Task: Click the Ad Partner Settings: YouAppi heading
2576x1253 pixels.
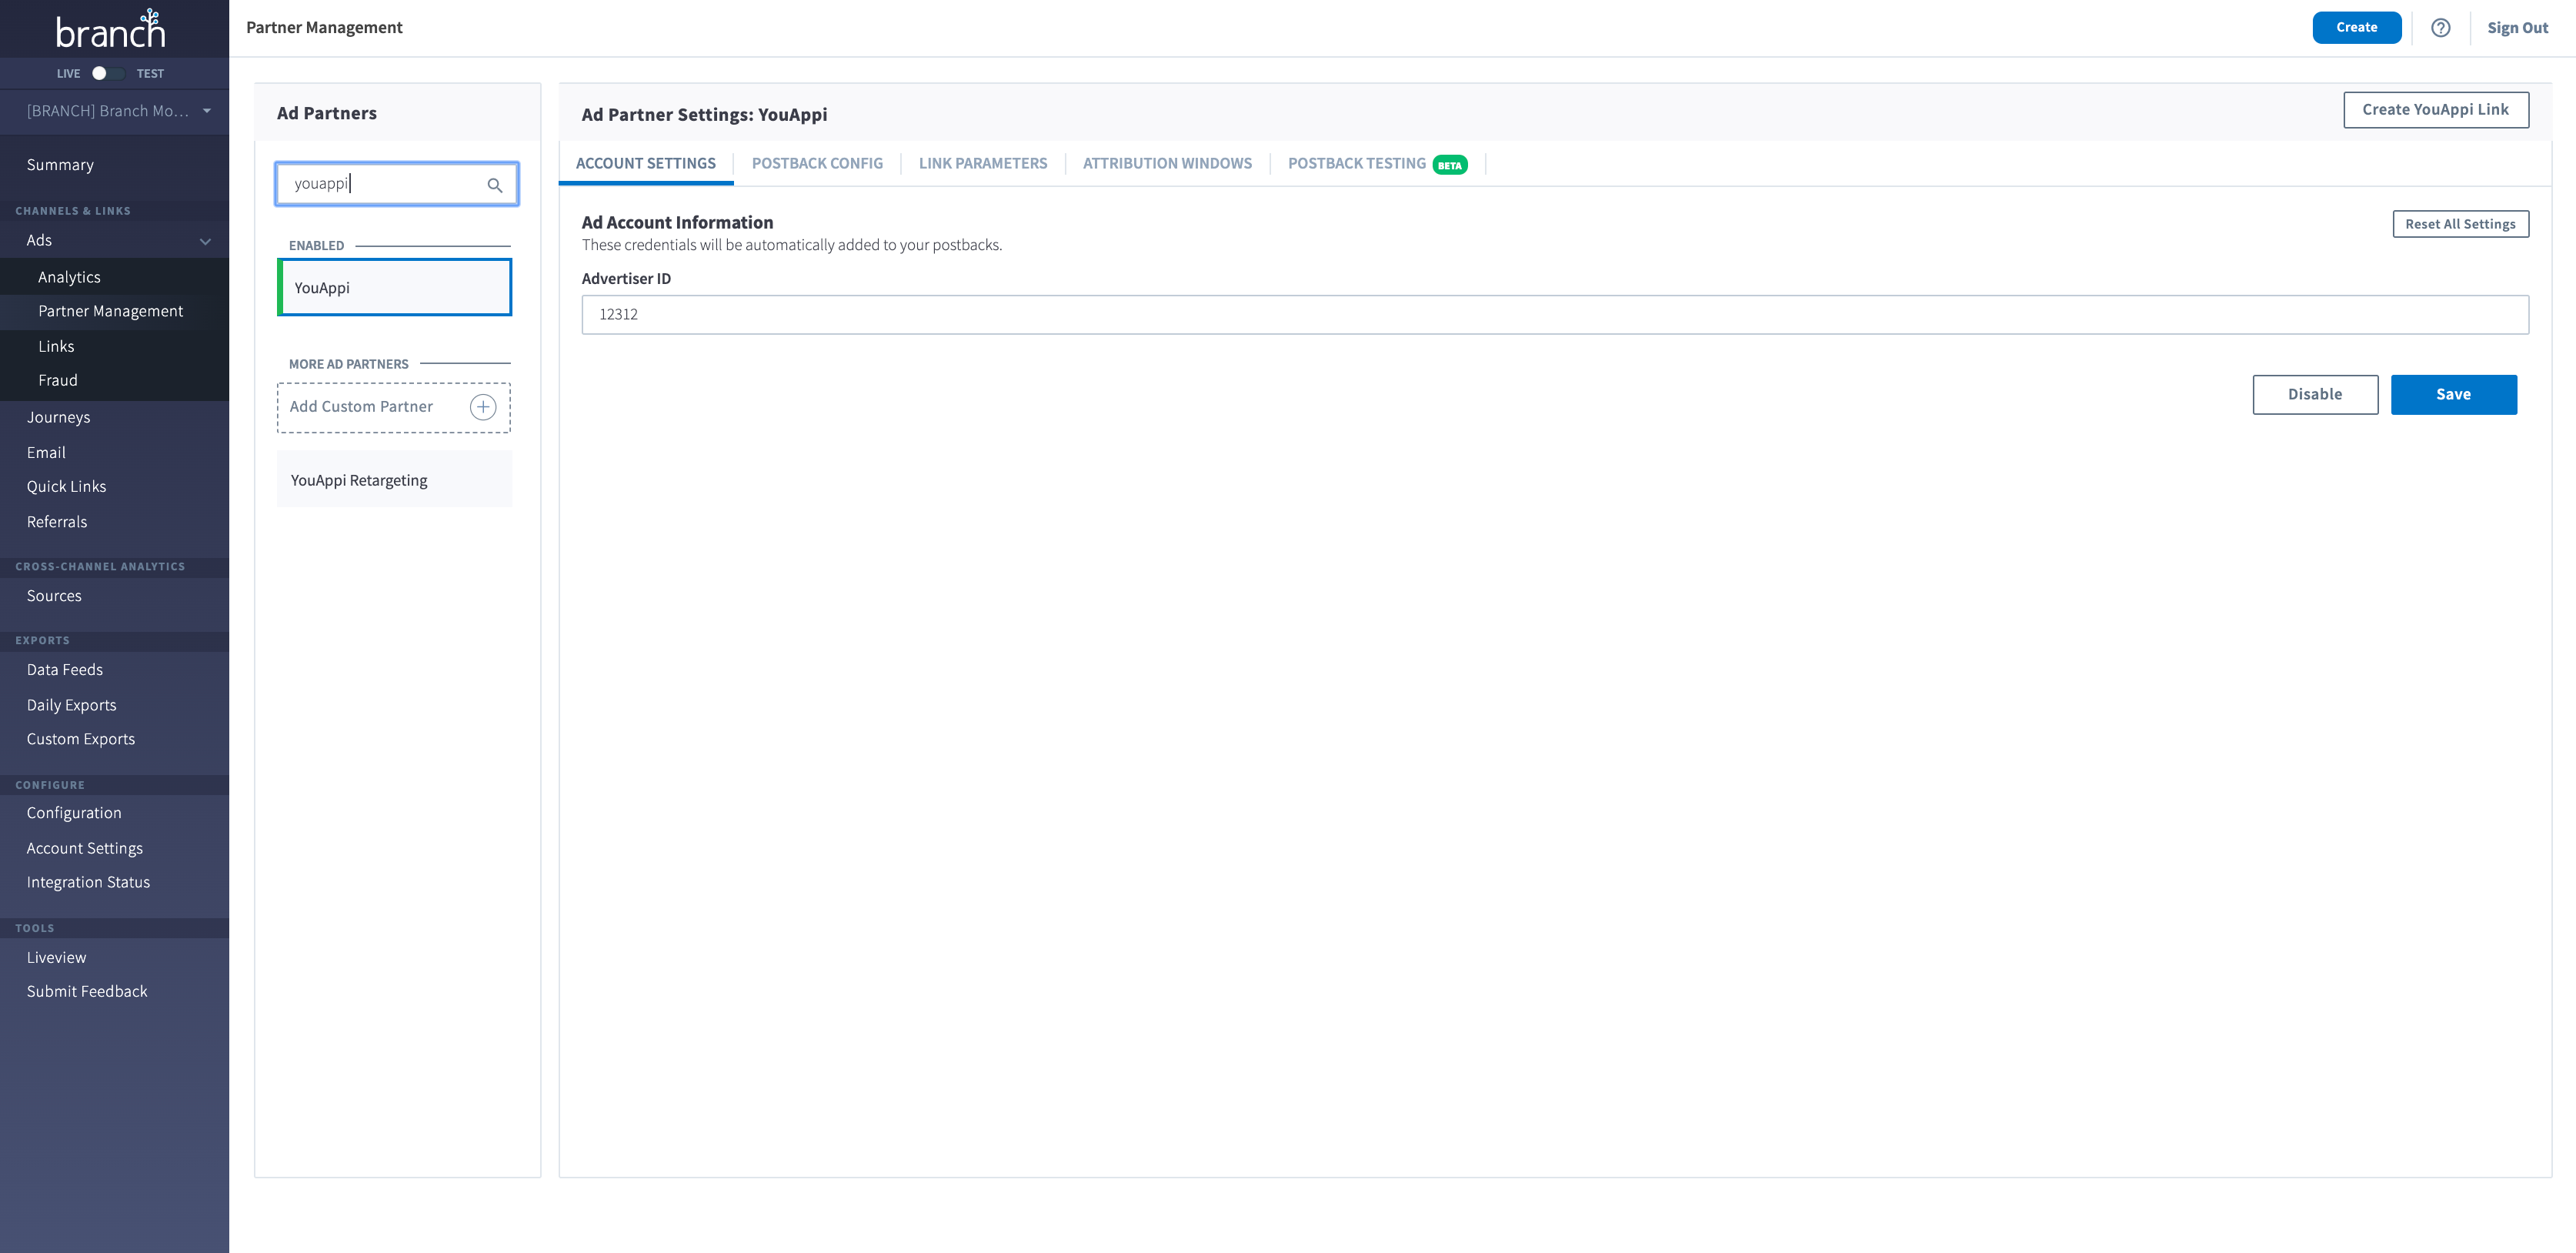Action: (x=704, y=114)
